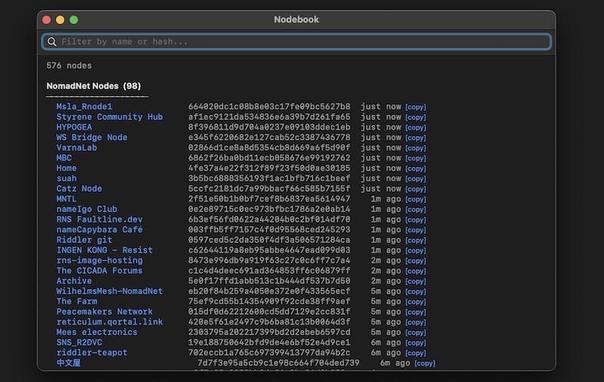604x382 pixels.
Task: Copy hash for VarnaLab
Action: [416, 148]
